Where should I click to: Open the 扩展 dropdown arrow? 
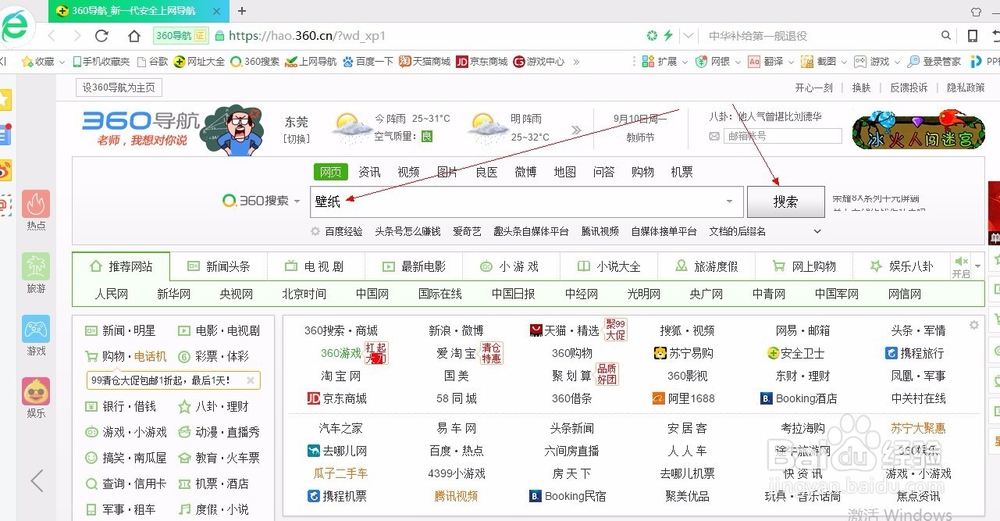(684, 62)
